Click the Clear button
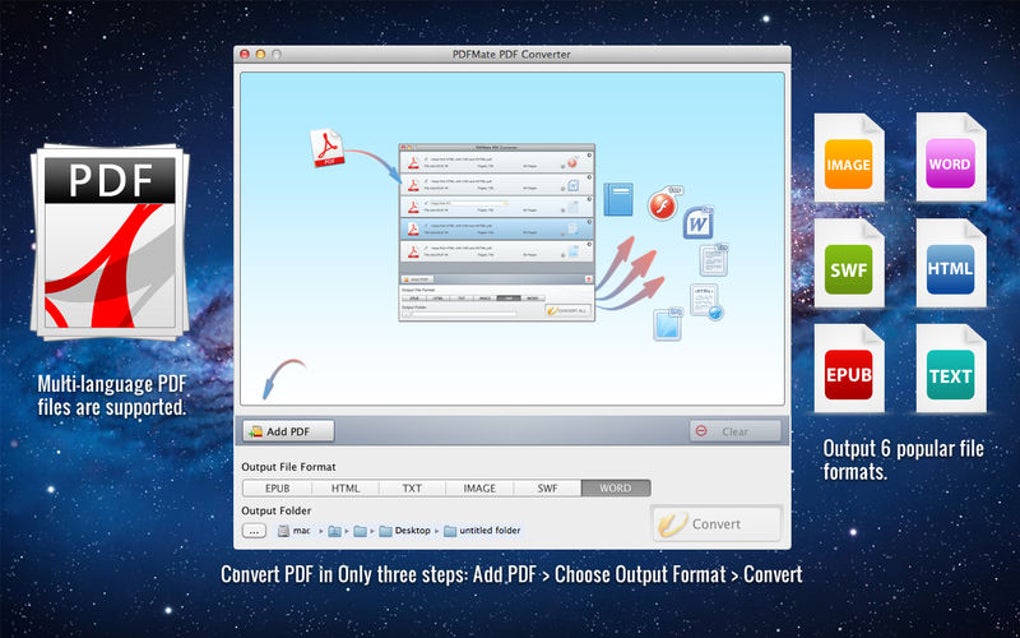This screenshot has height=638, width=1020. coord(735,431)
